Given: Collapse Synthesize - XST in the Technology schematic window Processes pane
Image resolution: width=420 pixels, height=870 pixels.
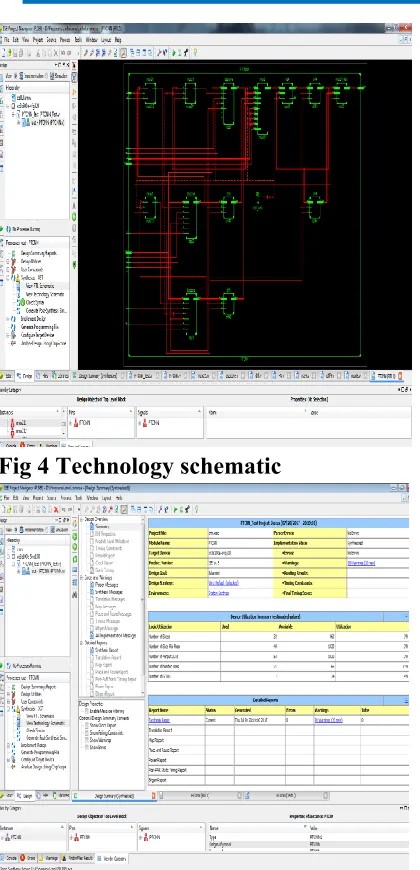Looking at the screenshot, I should click(x=7, y=278).
